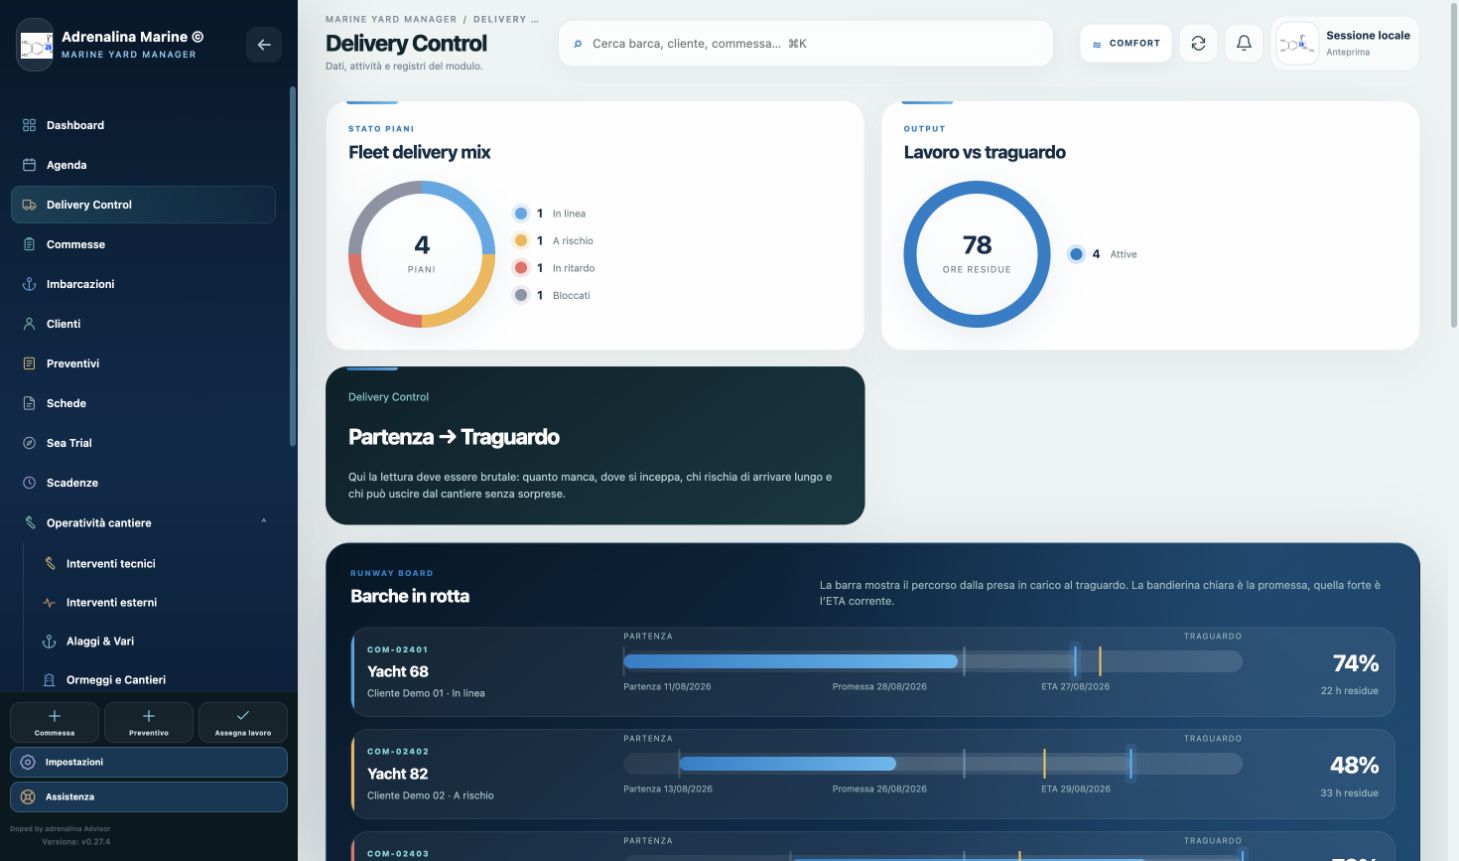Click the Delivery Control truck icon
Screen dimensions: 1459x861
coord(29,205)
